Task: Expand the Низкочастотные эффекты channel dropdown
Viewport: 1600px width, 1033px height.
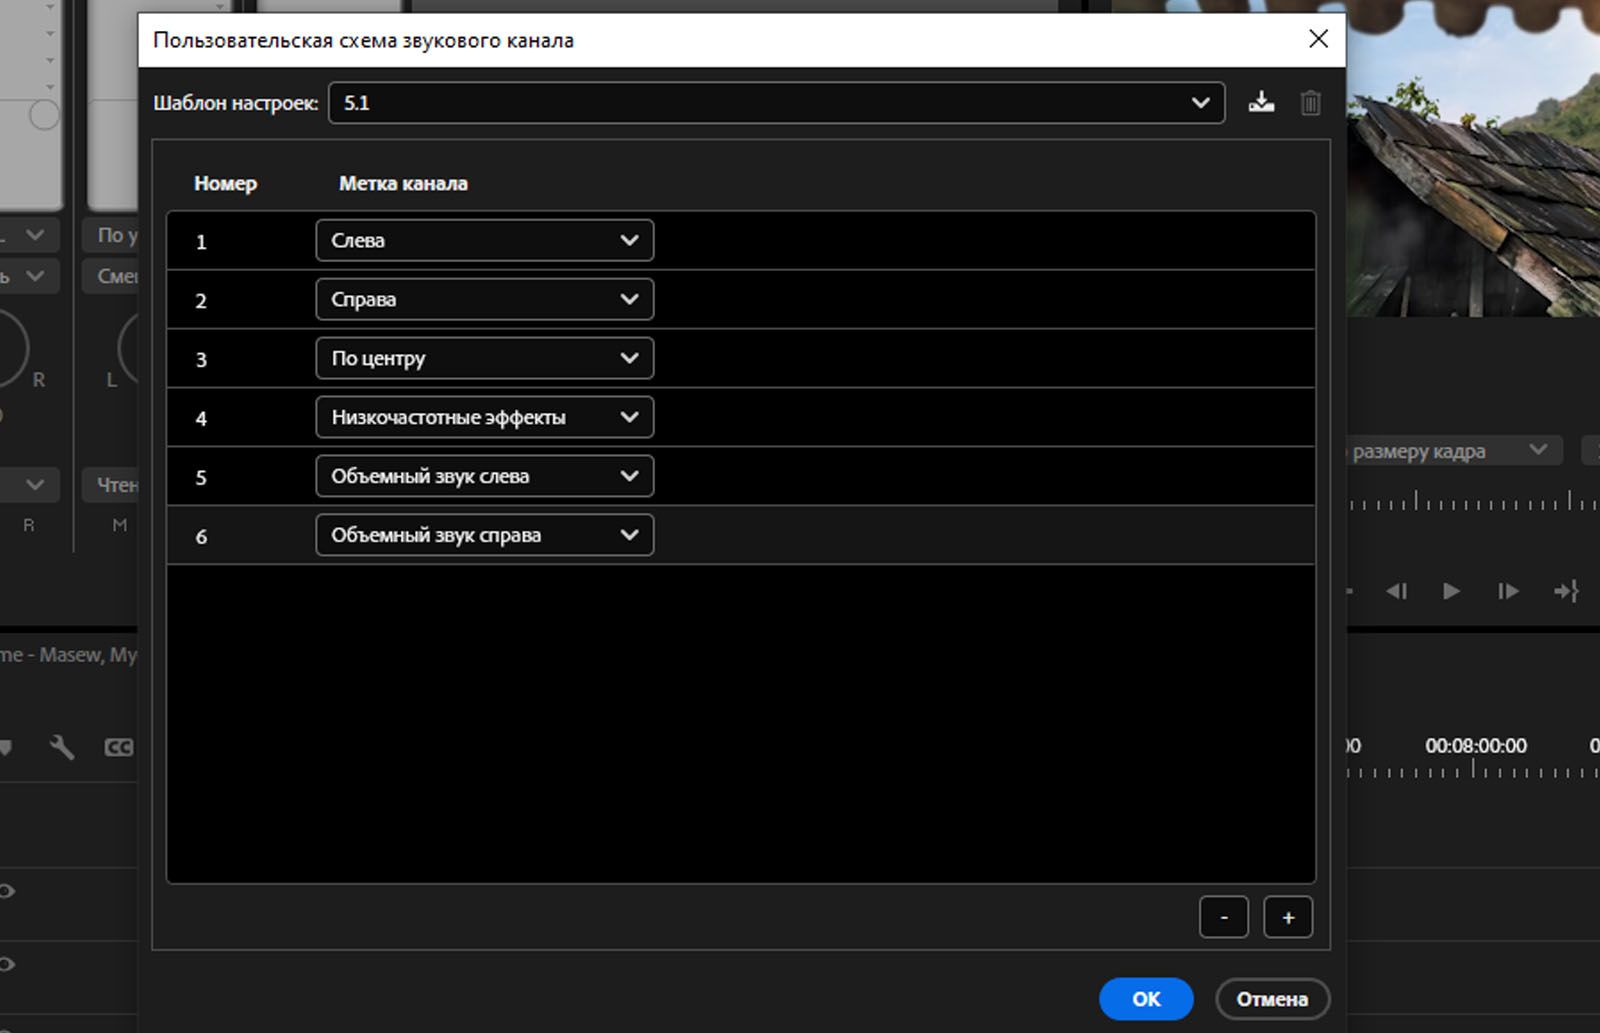Action: (485, 417)
